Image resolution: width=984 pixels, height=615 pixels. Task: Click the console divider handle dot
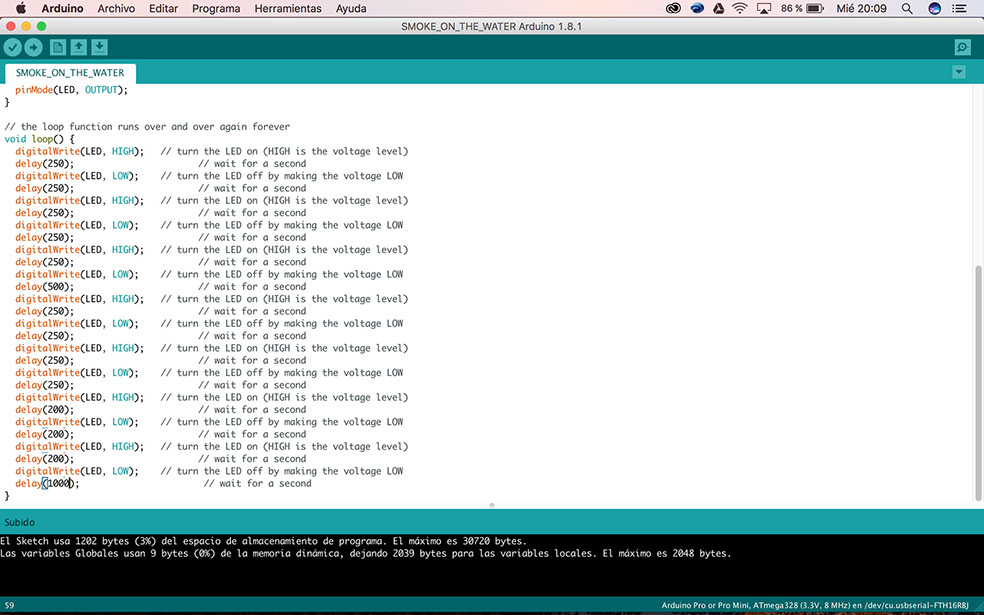(492, 505)
